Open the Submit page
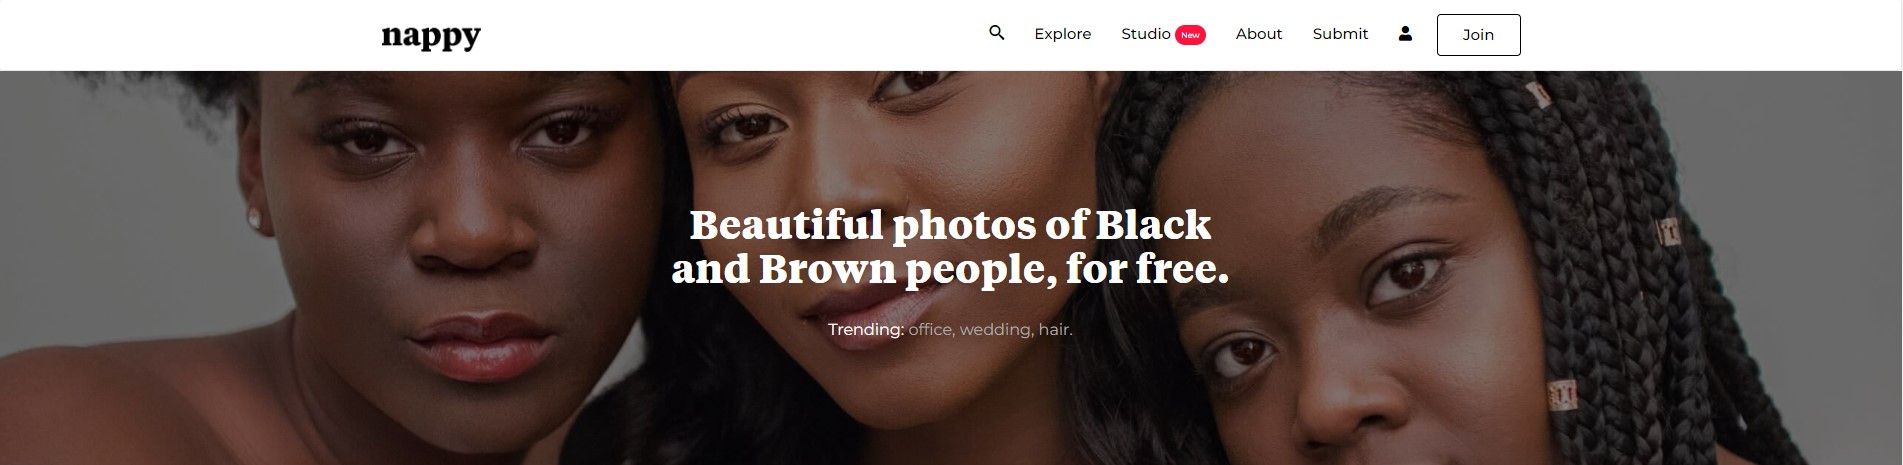The height and width of the screenshot is (465, 1903). coord(1340,34)
